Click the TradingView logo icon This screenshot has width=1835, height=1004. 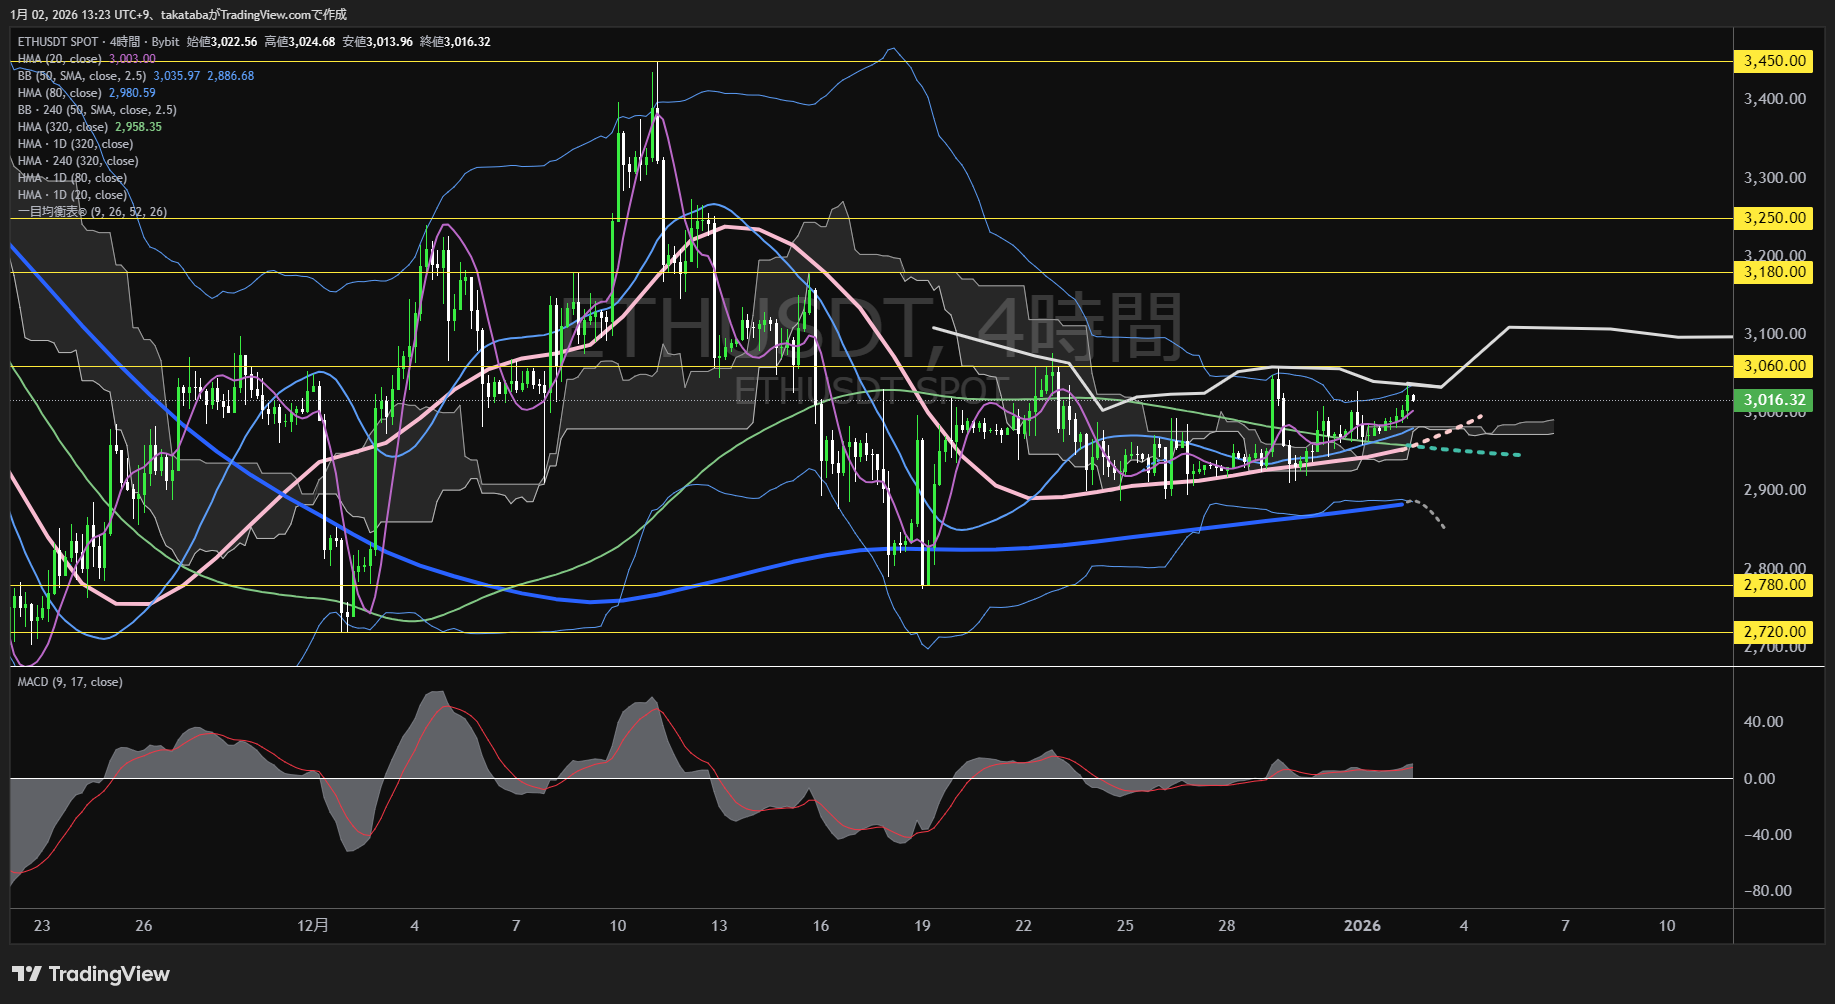click(26, 974)
